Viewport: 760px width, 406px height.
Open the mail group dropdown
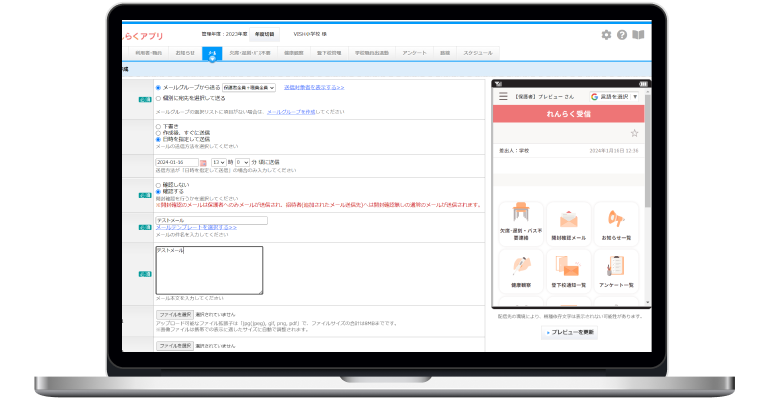click(x=249, y=88)
